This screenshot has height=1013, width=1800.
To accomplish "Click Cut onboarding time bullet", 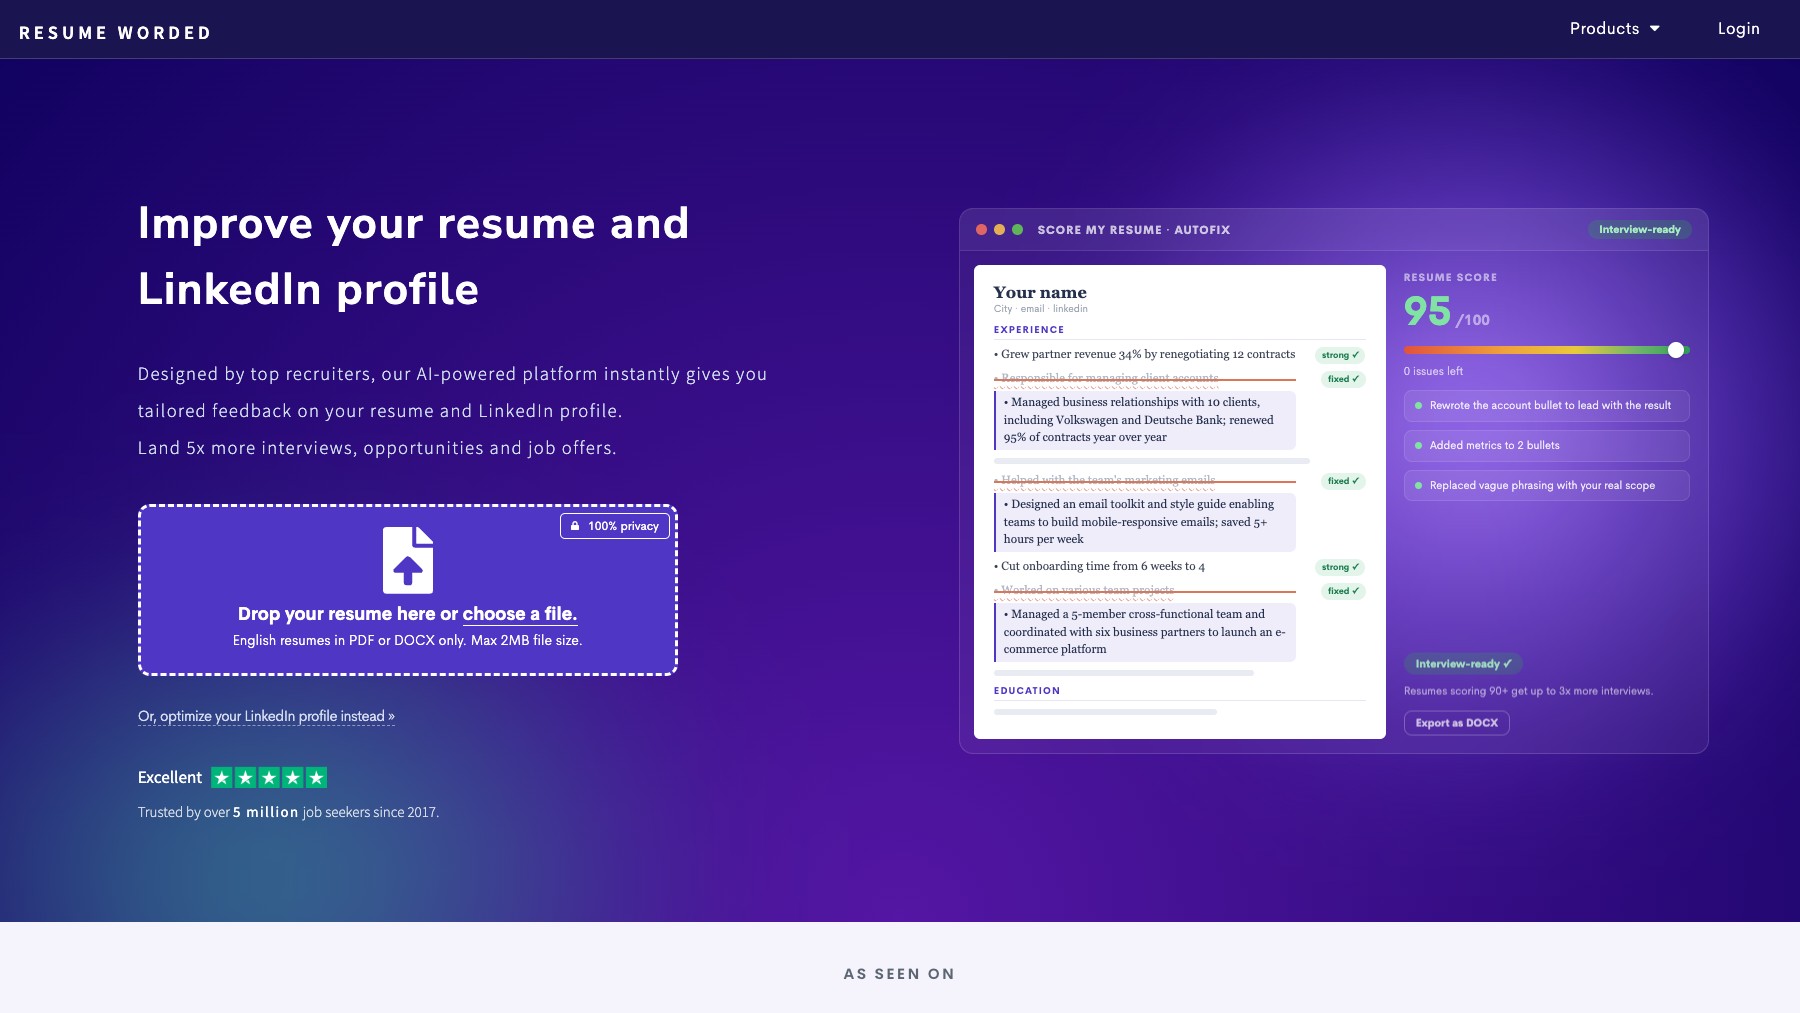I will [x=1099, y=566].
